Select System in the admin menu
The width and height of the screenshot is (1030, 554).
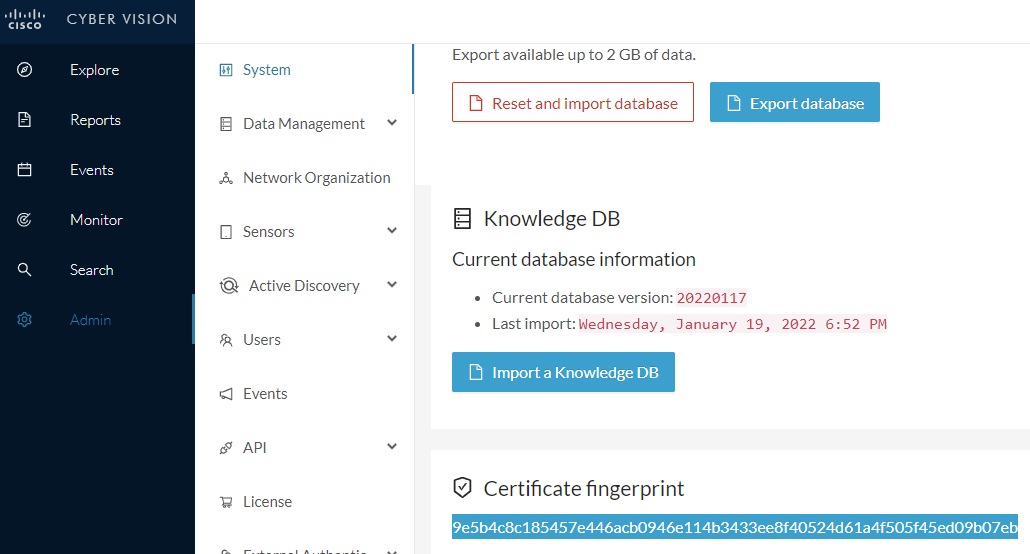click(x=267, y=70)
